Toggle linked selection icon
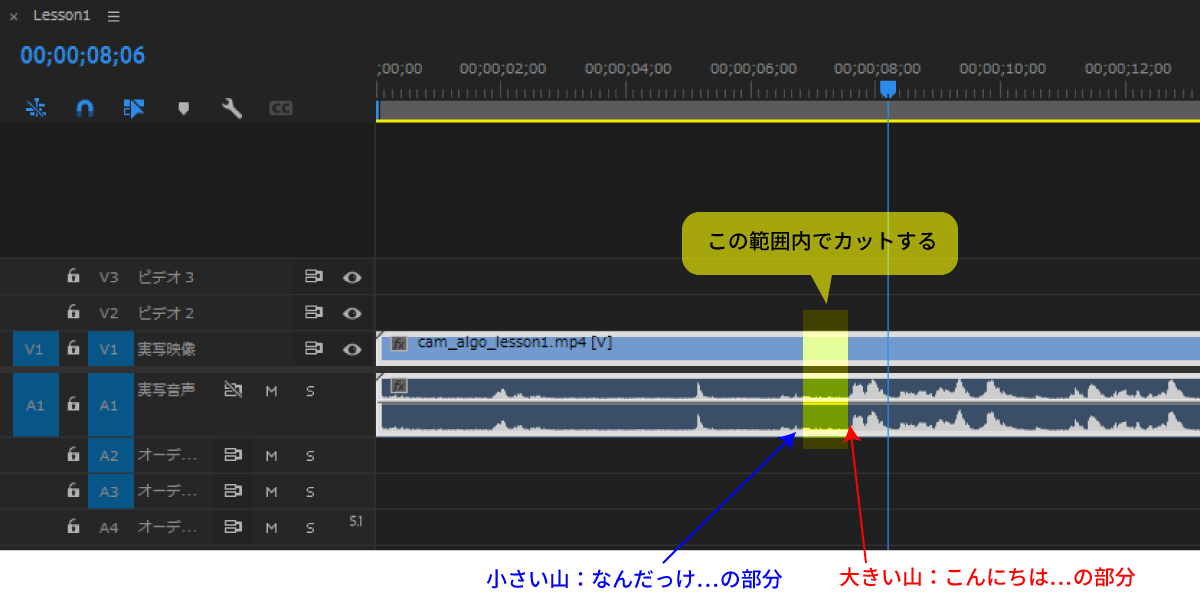 pyautogui.click(x=134, y=108)
